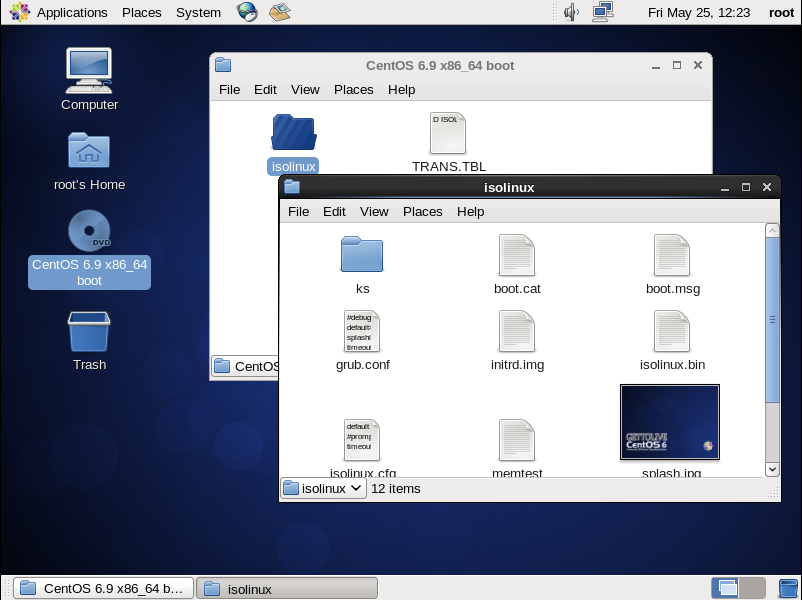Minimize the isolinux window
Image resolution: width=802 pixels, height=600 pixels.
point(724,187)
